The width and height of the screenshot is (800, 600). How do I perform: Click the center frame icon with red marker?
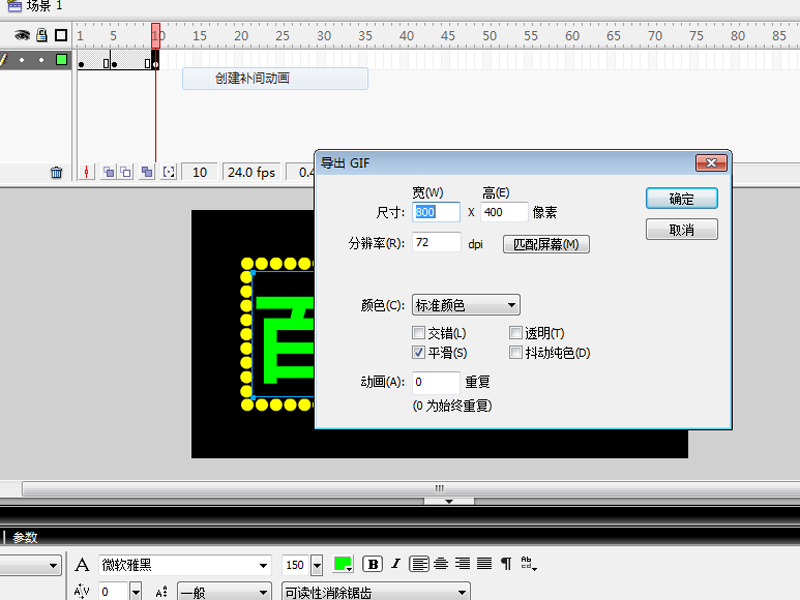86,172
